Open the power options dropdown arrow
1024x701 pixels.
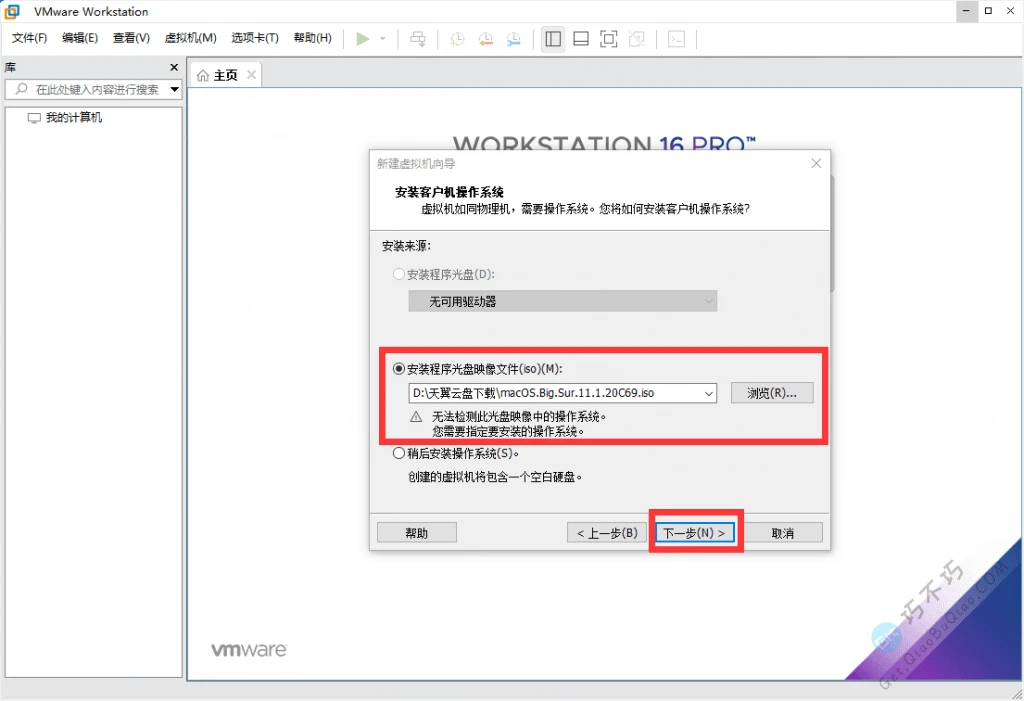[x=383, y=39]
